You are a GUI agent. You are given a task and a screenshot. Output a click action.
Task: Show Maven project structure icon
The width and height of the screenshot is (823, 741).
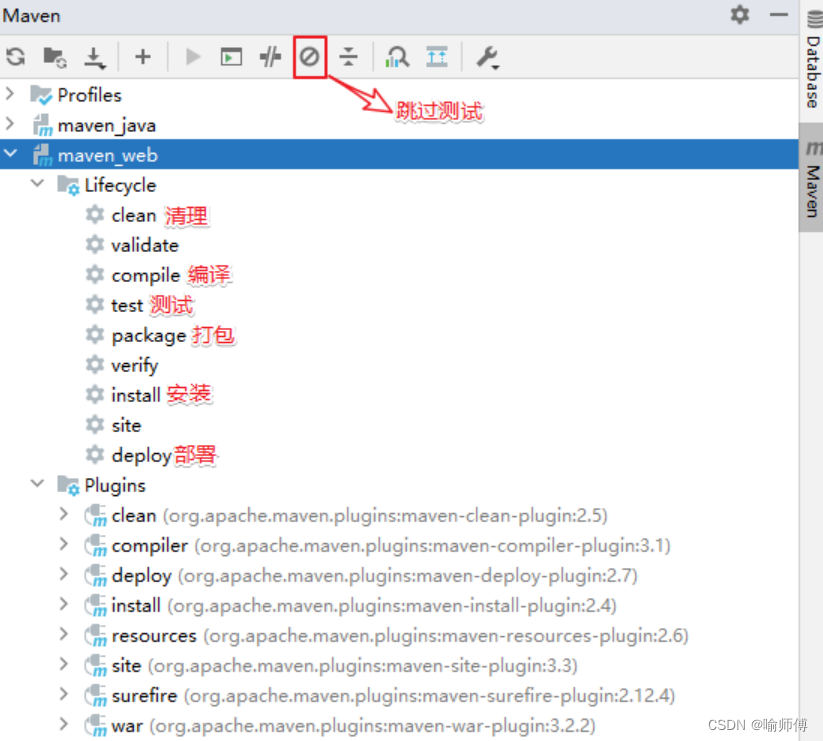pyautogui.click(x=437, y=57)
